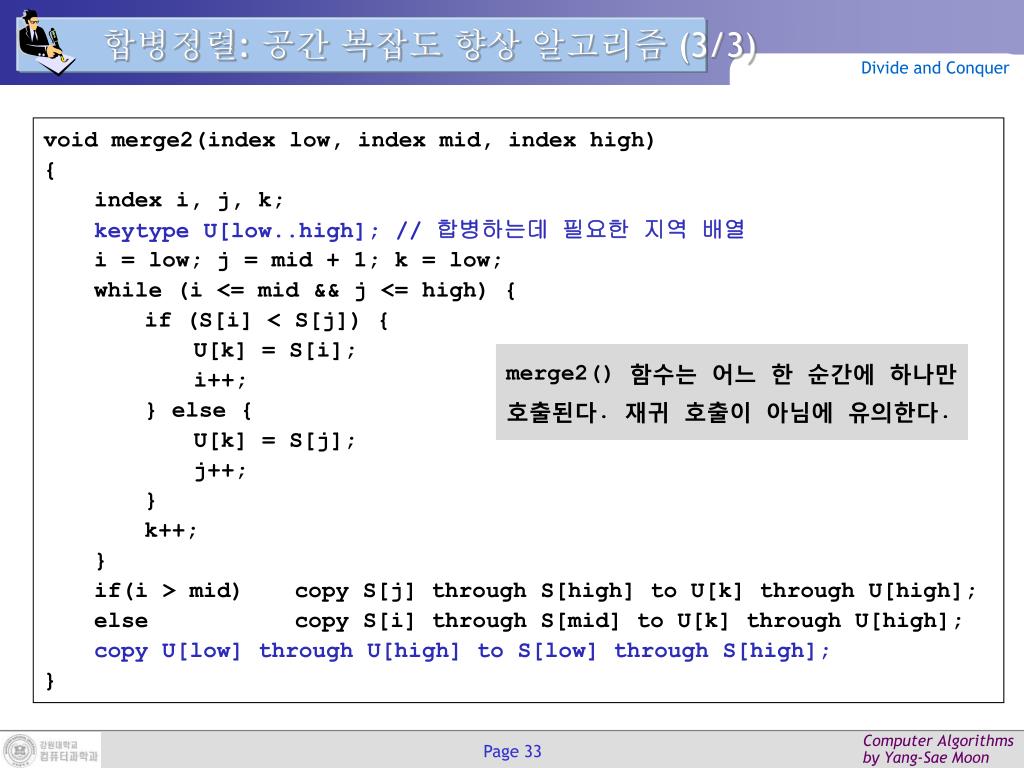Click the note line '호출된다. 재귀 호출이 아님에 유의한다.'
Image resolution: width=1024 pixels, height=768 pixels.
point(728,412)
